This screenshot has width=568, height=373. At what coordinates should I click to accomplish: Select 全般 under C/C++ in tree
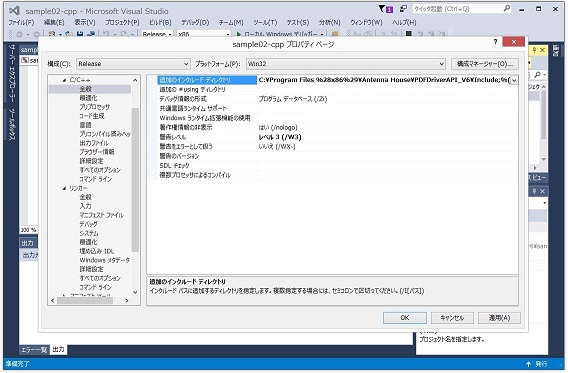tap(85, 89)
